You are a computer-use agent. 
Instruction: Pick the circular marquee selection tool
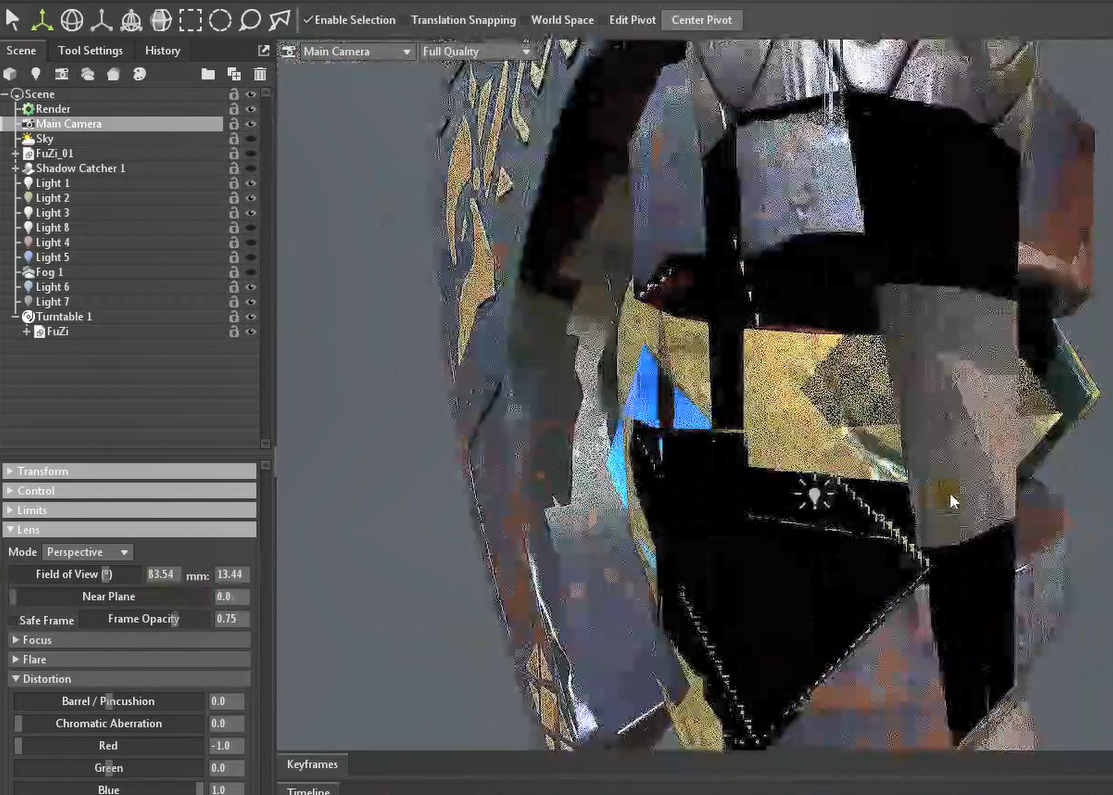(x=220, y=19)
